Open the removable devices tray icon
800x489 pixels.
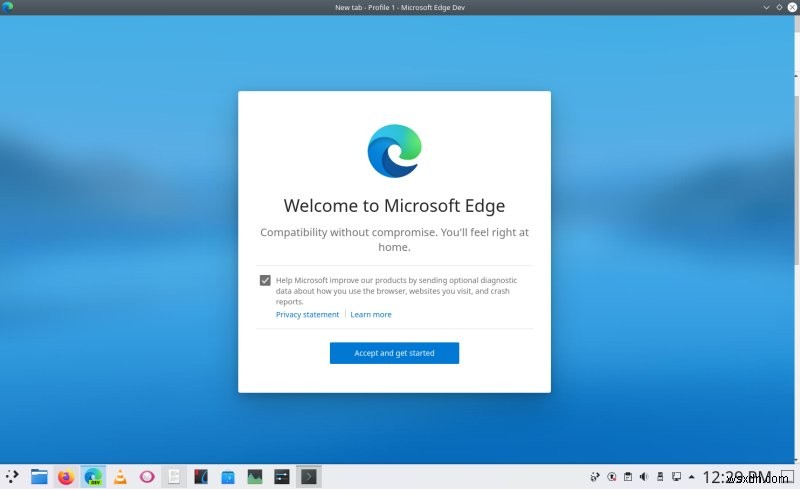(660, 477)
